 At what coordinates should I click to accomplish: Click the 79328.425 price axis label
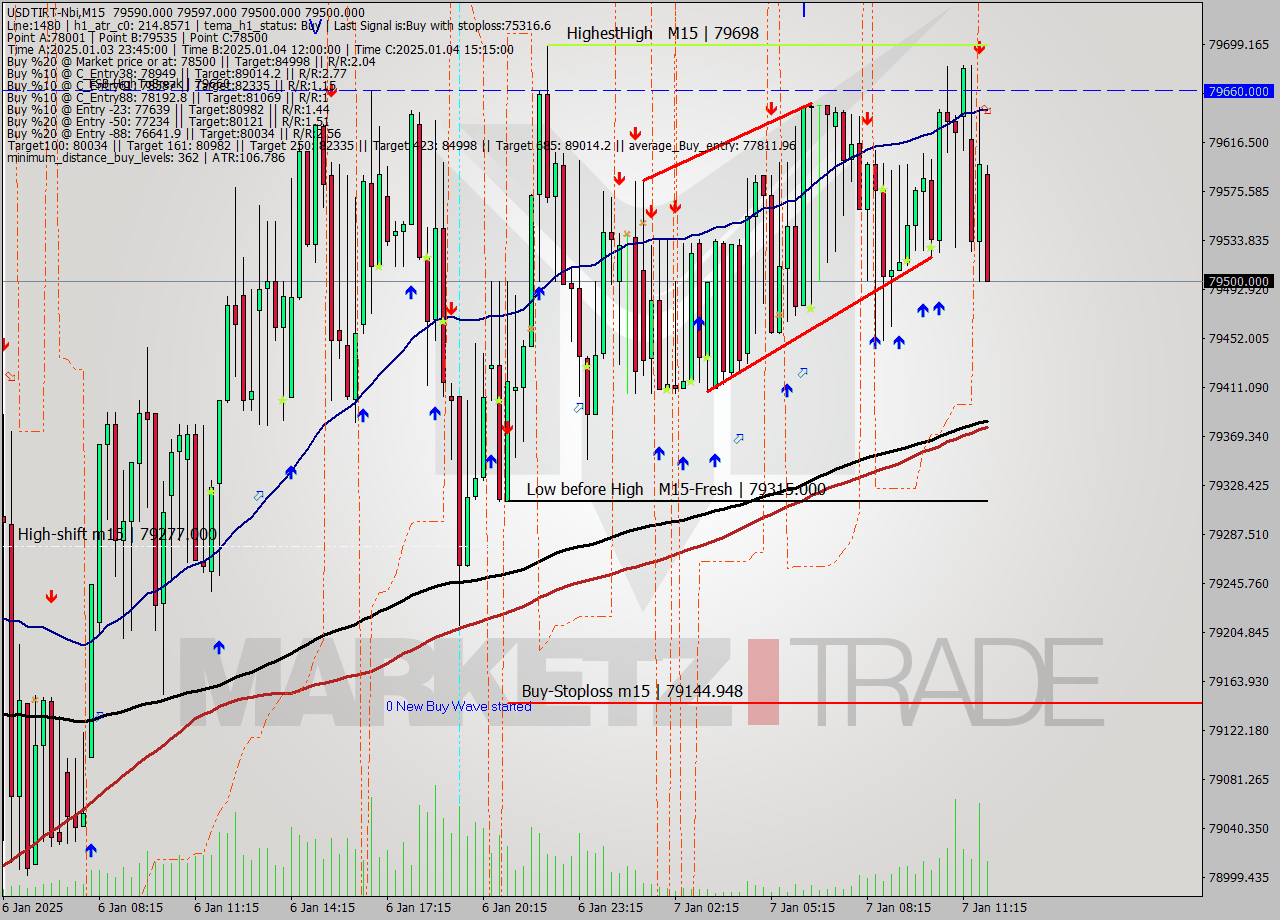pos(1239,486)
